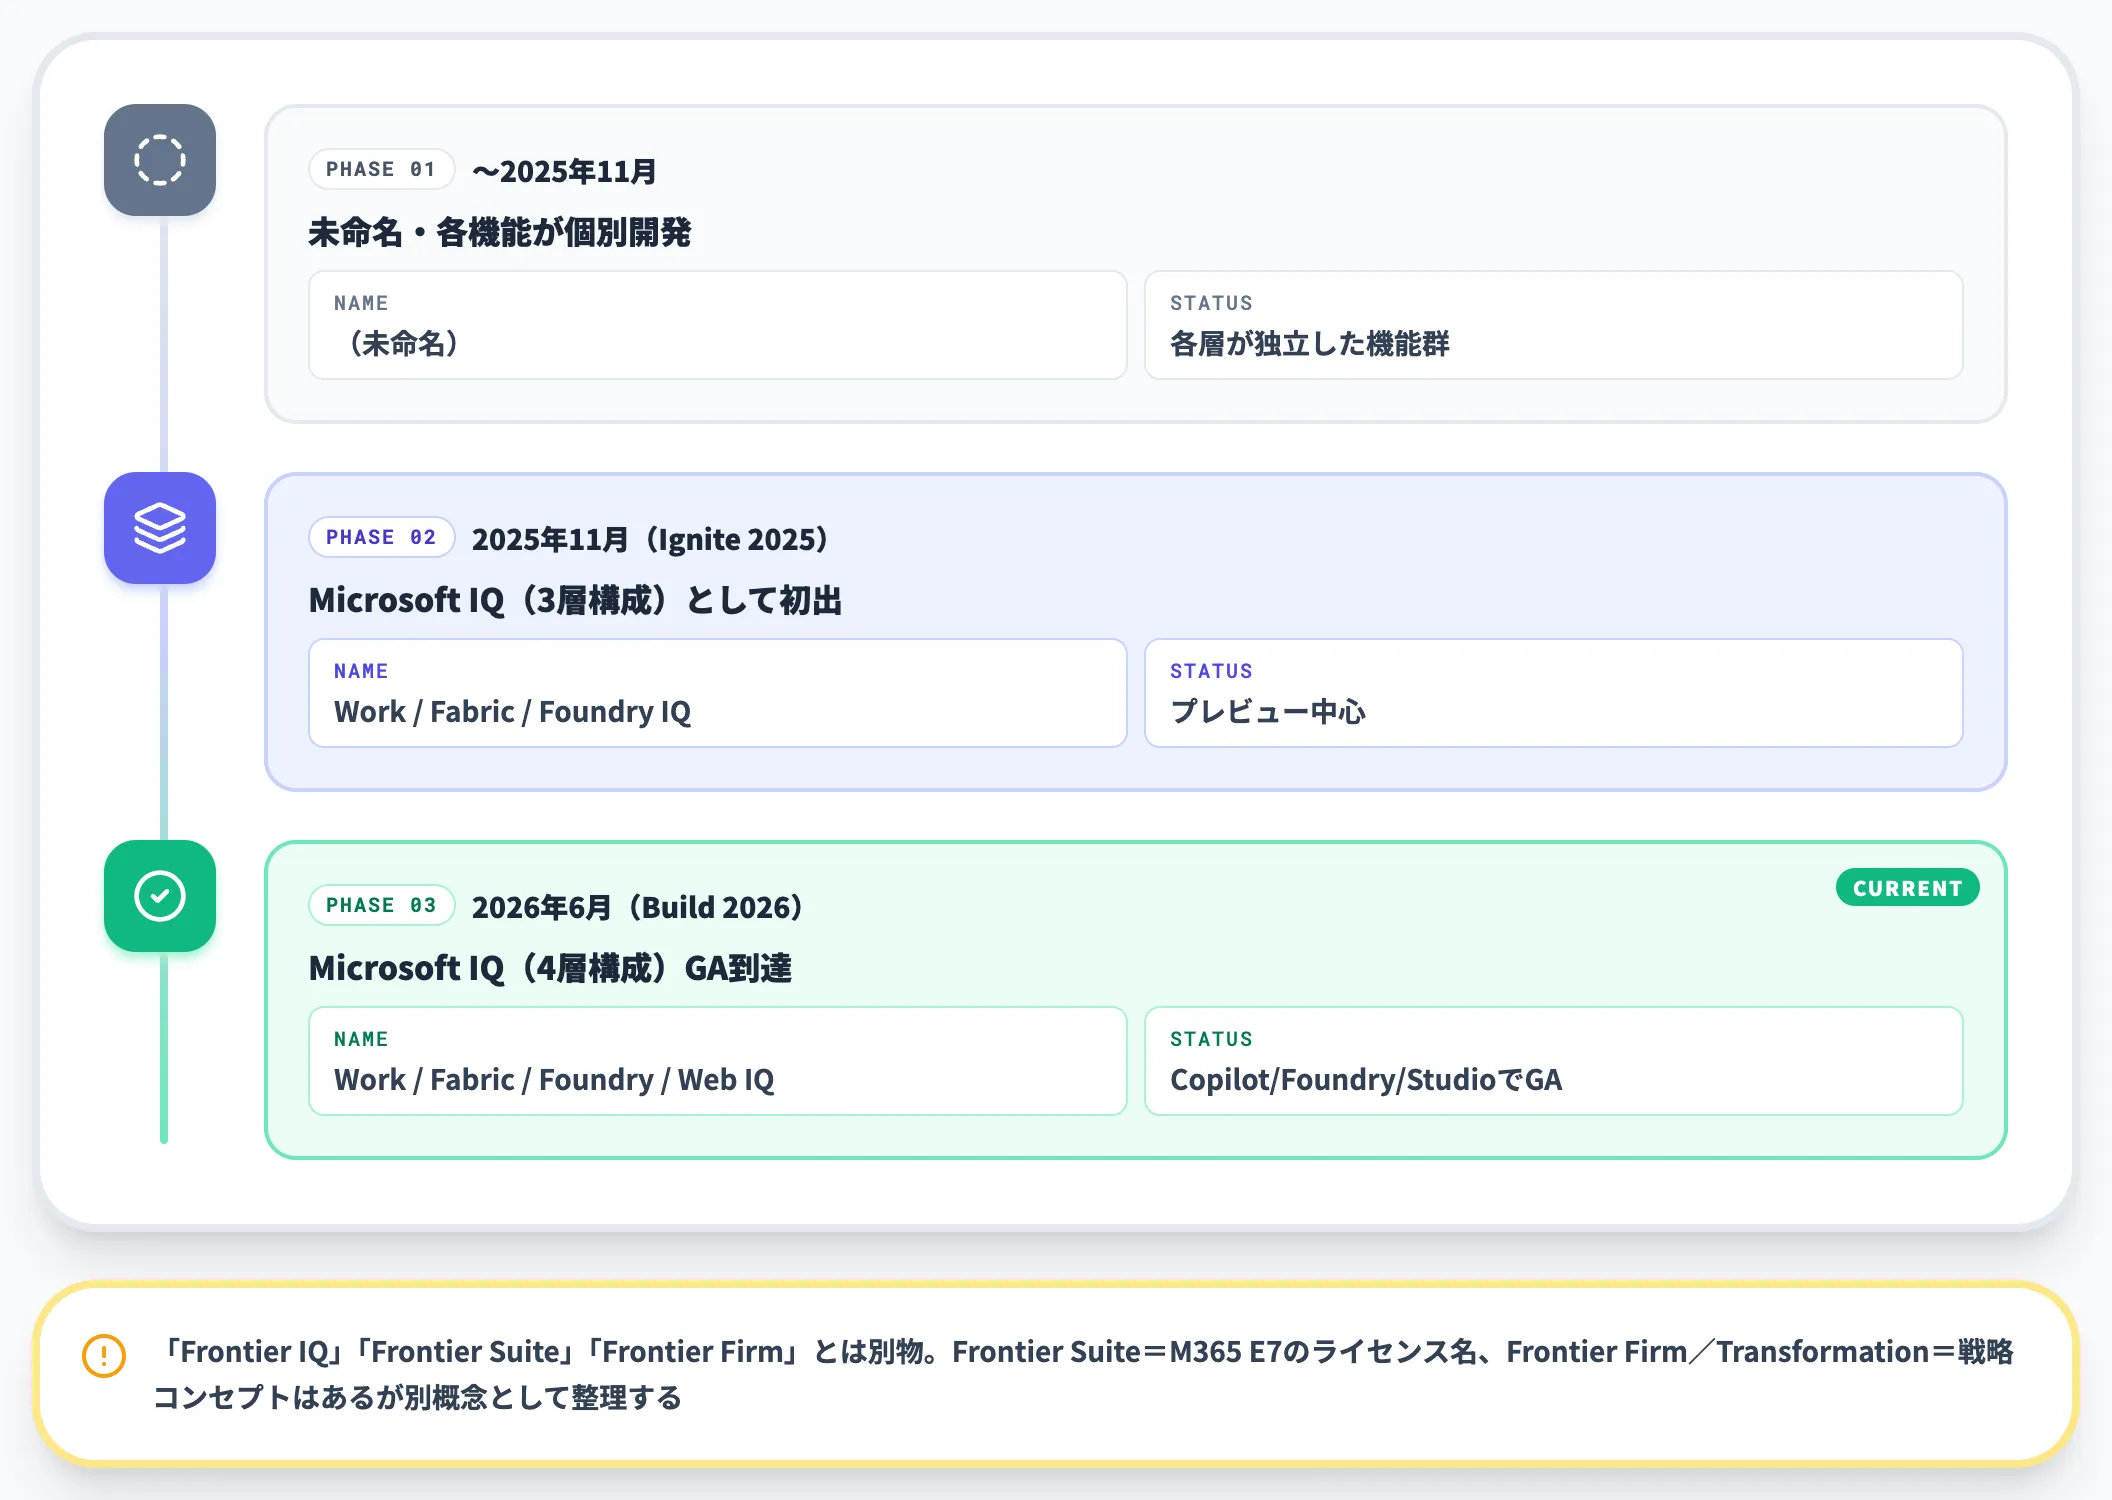Viewport: 2112px width, 1500px height.
Task: Click the orange warning icon in note
Action: [104, 1356]
